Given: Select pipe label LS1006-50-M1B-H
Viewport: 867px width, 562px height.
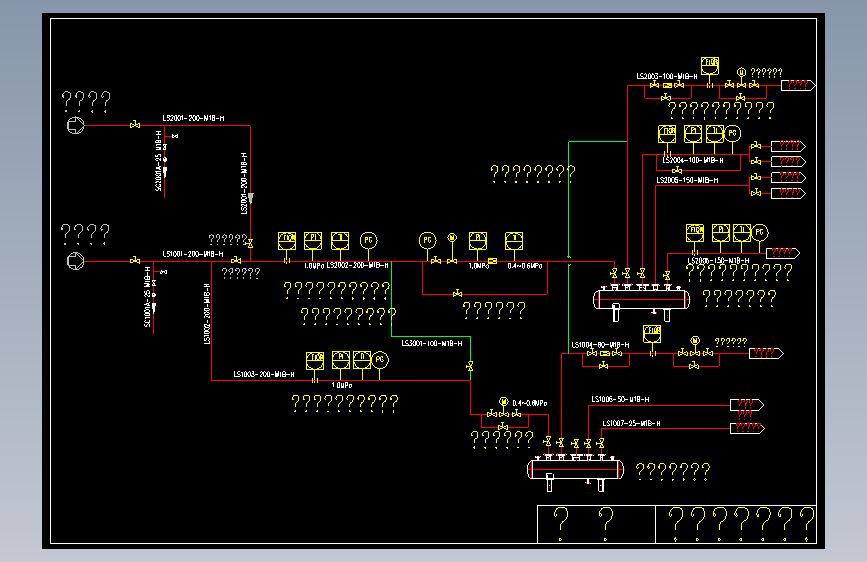Looking at the screenshot, I should (x=620, y=399).
